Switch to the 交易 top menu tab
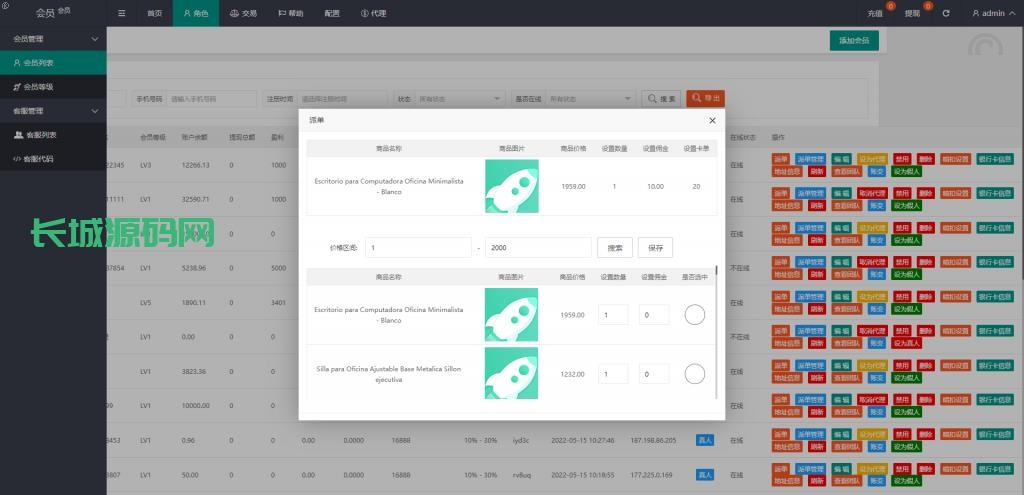Screen dimensions: 1024x495 (242, 13)
